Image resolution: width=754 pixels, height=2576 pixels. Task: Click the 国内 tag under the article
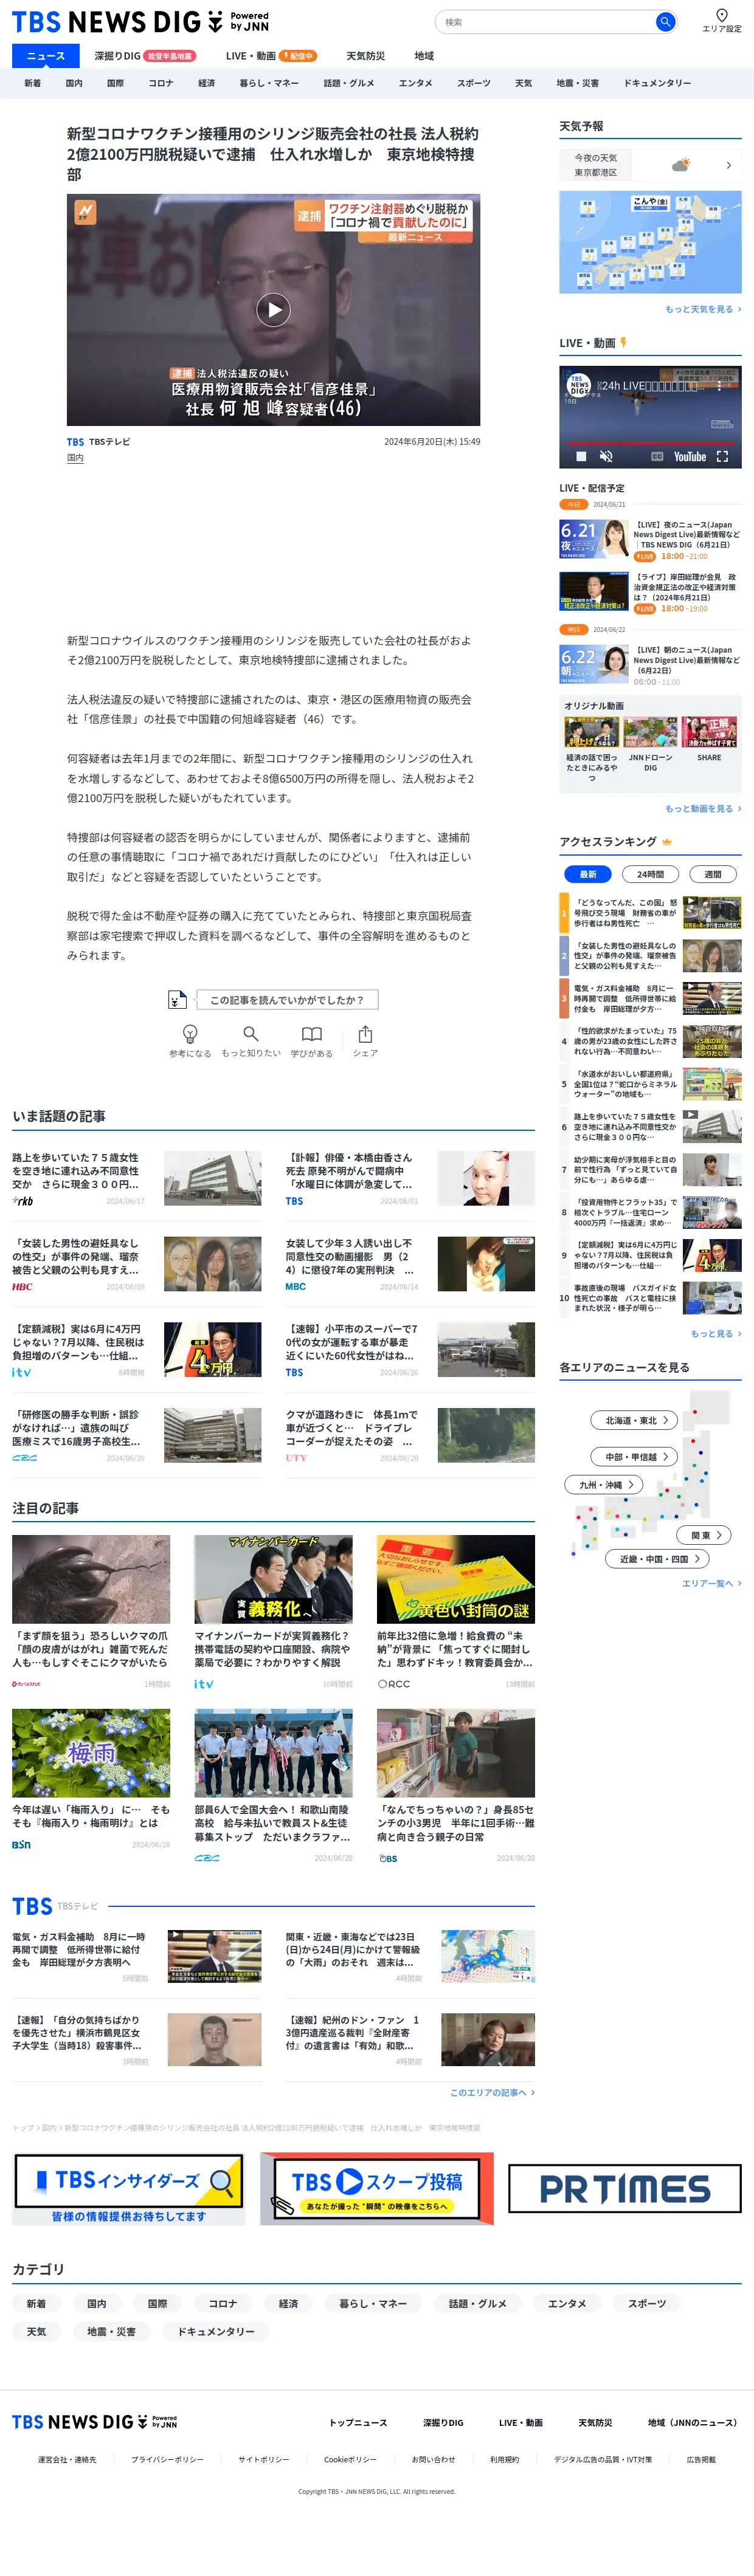(x=75, y=458)
